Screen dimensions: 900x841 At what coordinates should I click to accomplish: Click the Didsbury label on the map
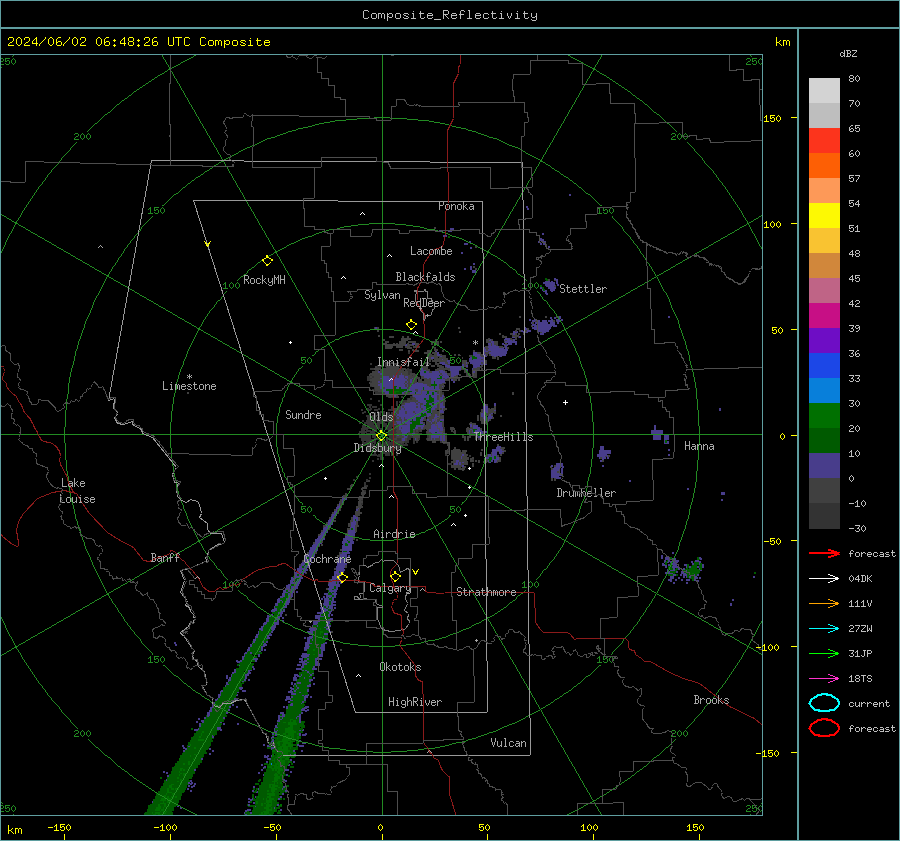coord(377,448)
